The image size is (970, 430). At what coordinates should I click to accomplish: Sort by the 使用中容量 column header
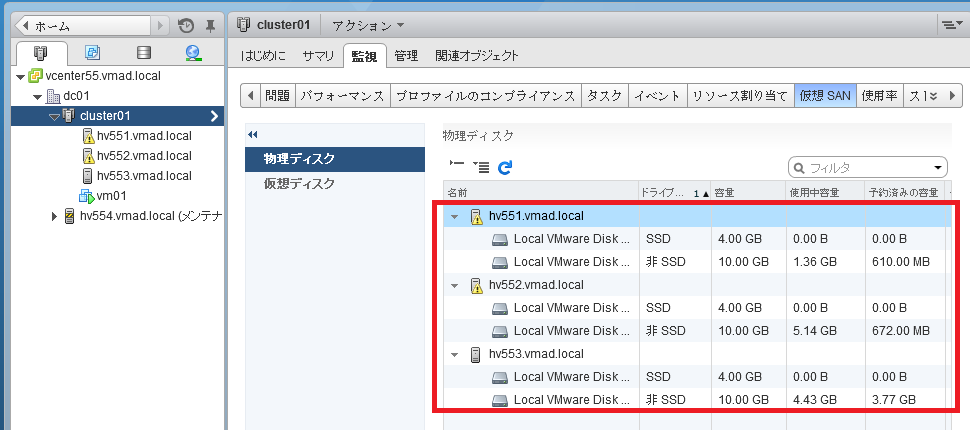pos(825,193)
